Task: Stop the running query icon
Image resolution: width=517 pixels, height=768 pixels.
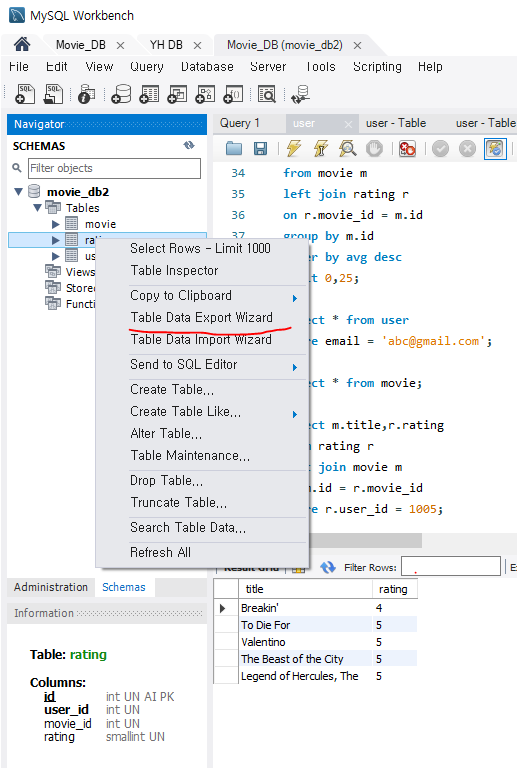Action: coord(374,148)
